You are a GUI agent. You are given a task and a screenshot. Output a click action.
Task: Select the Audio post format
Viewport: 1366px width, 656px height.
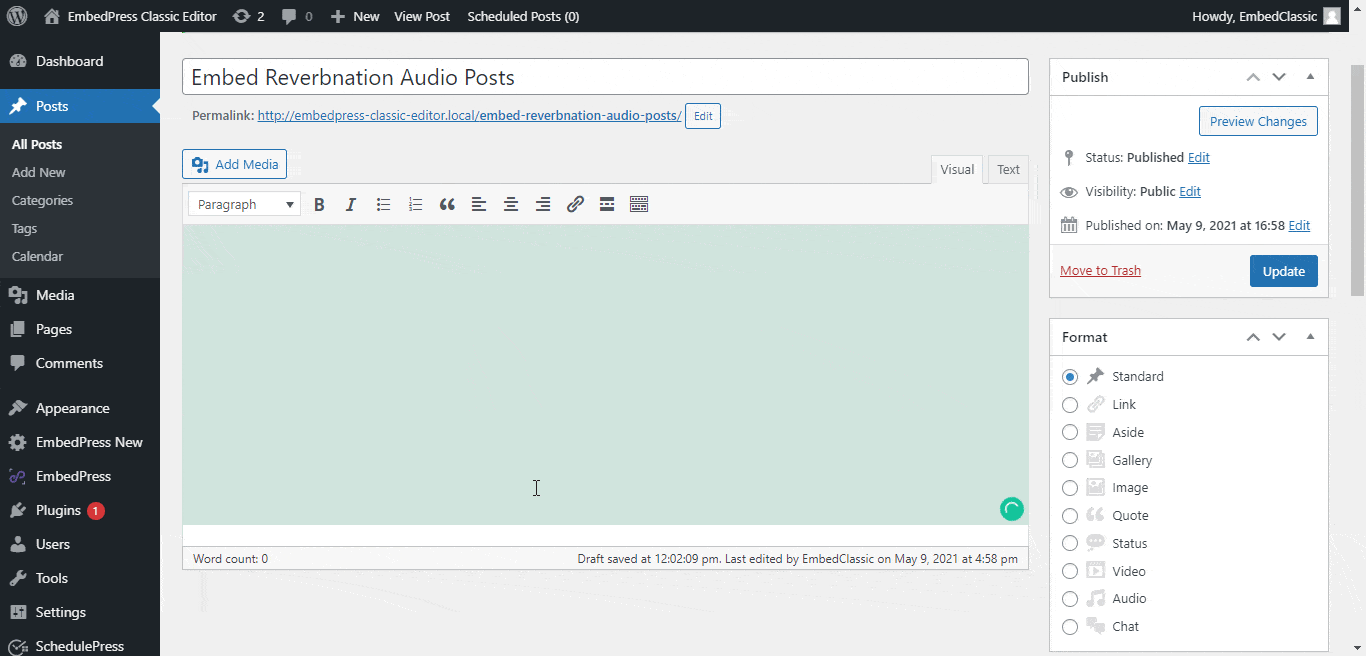pos(1070,599)
